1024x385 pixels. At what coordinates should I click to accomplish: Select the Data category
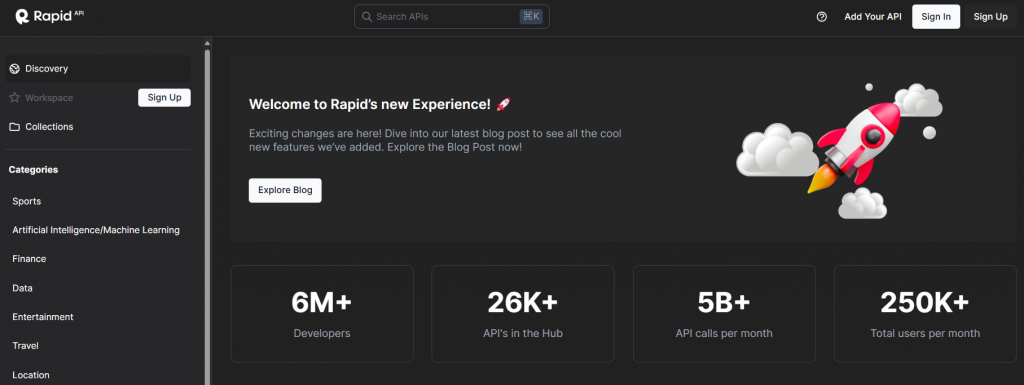coord(22,288)
